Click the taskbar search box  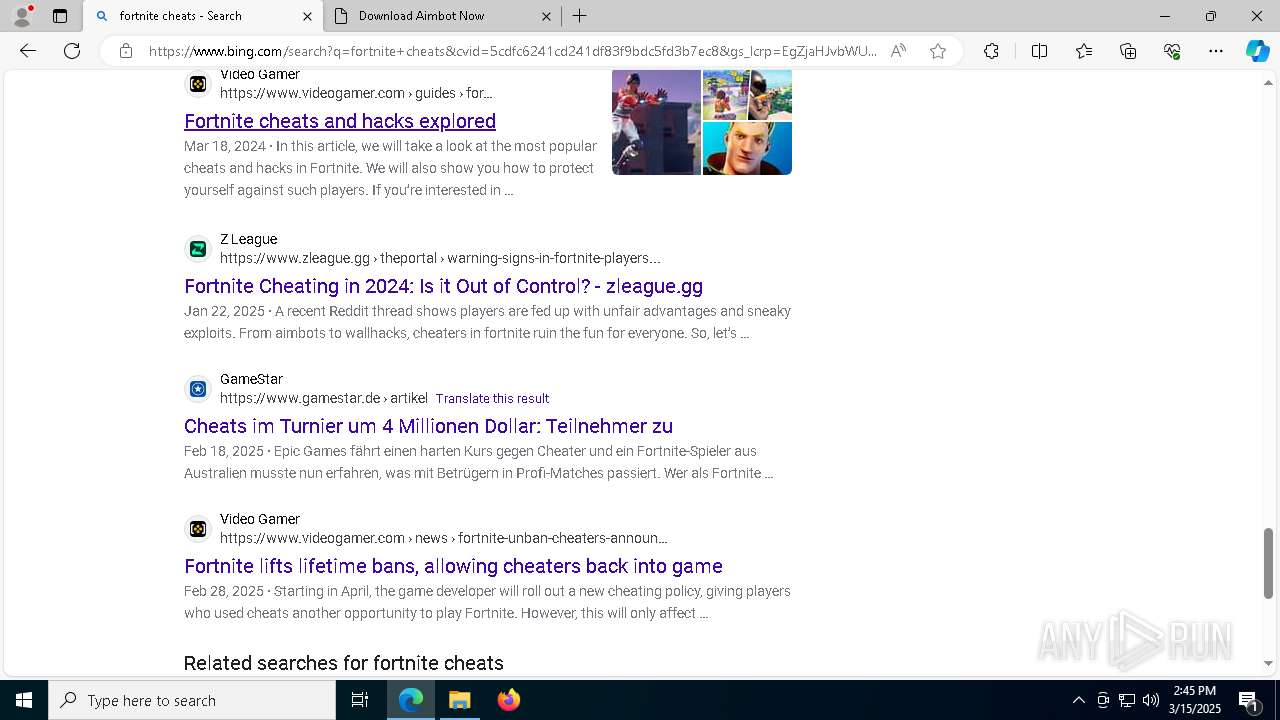pos(192,700)
